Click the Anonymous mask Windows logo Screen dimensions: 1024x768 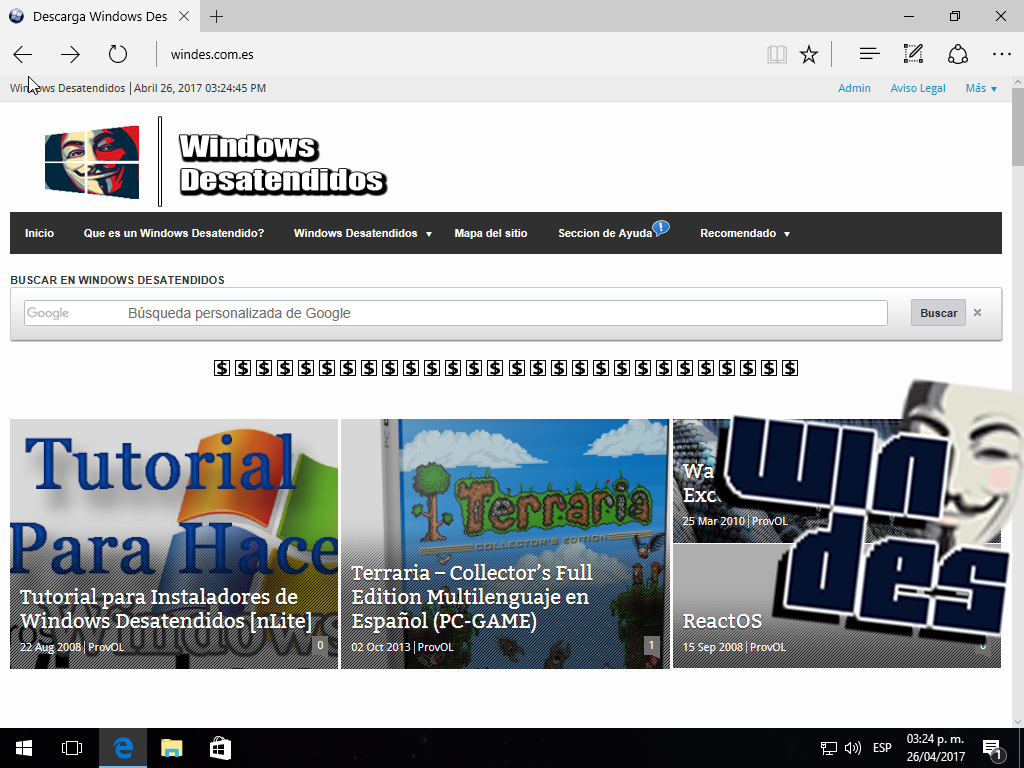tap(92, 162)
